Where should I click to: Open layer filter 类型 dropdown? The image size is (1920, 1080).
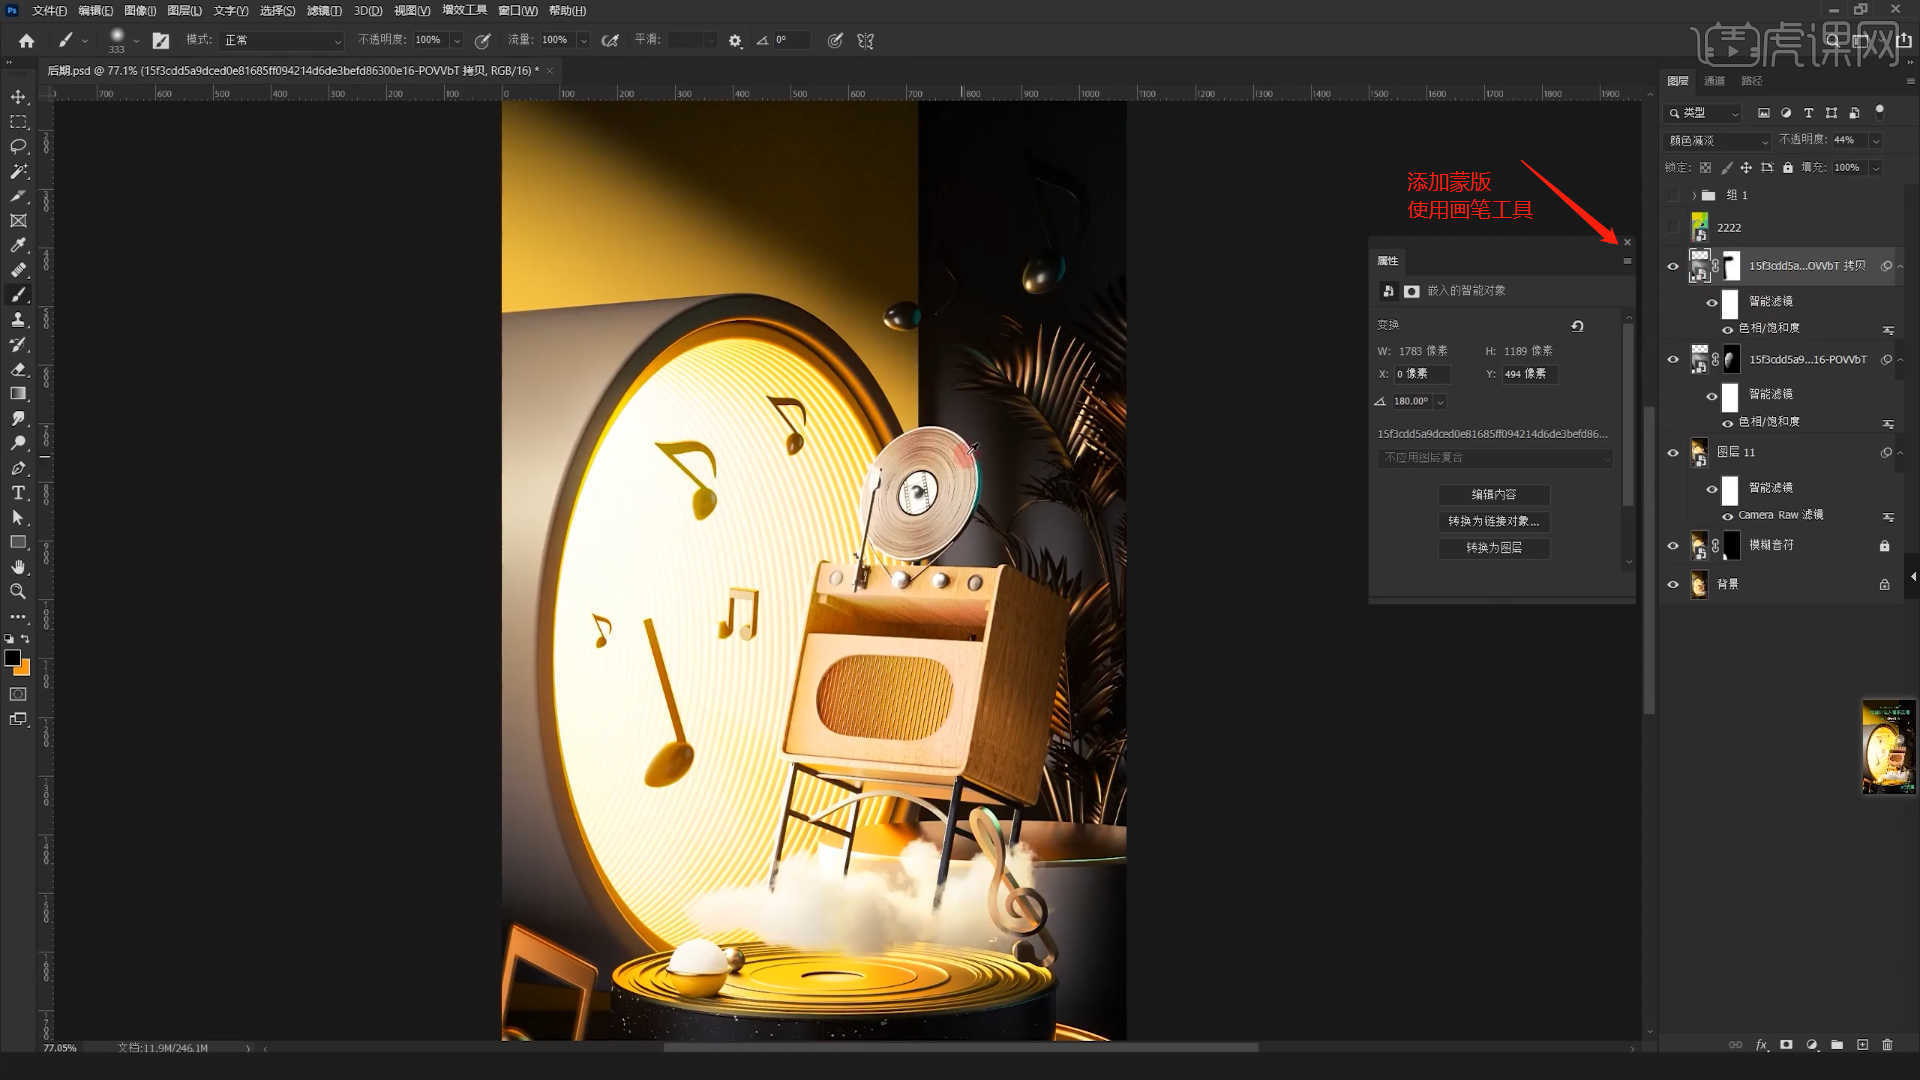point(1704,113)
